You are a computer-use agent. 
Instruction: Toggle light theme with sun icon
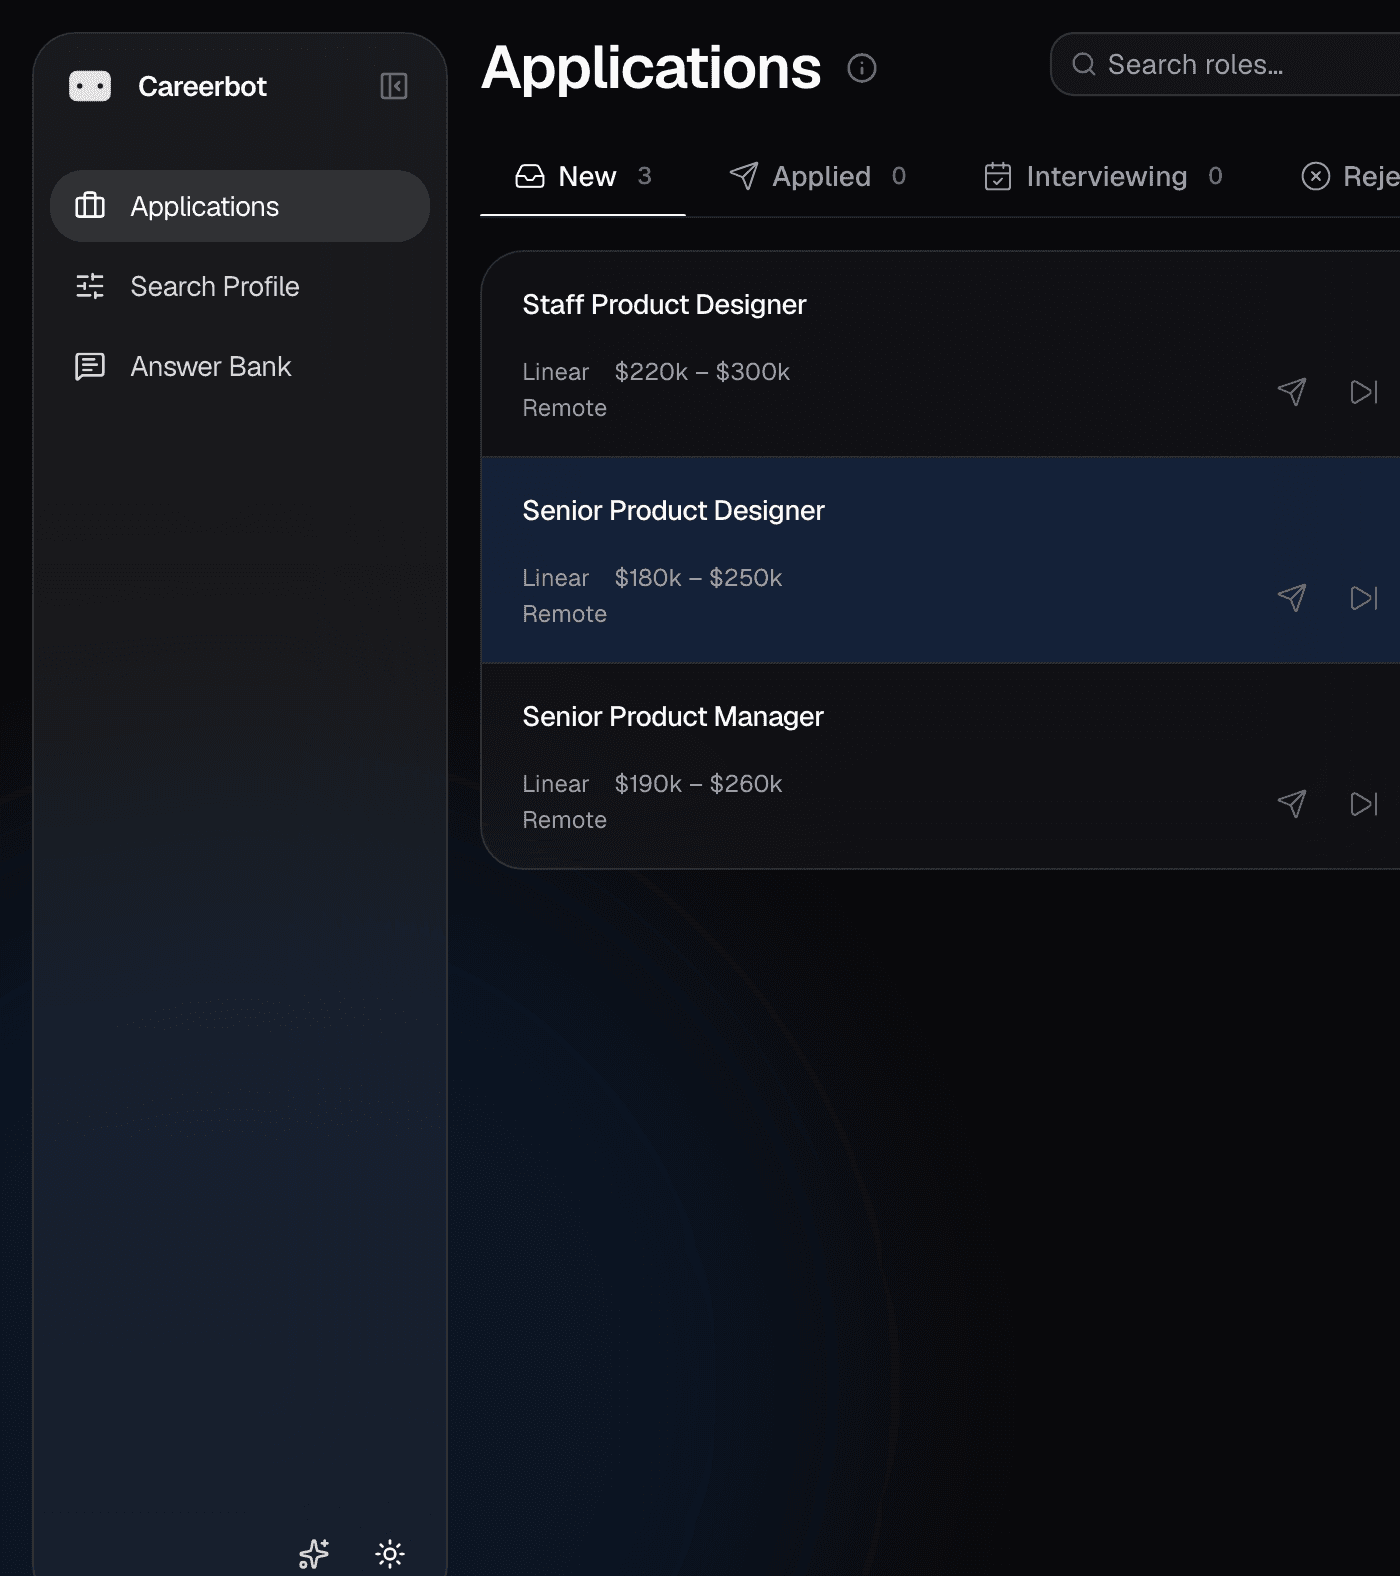[390, 1553]
